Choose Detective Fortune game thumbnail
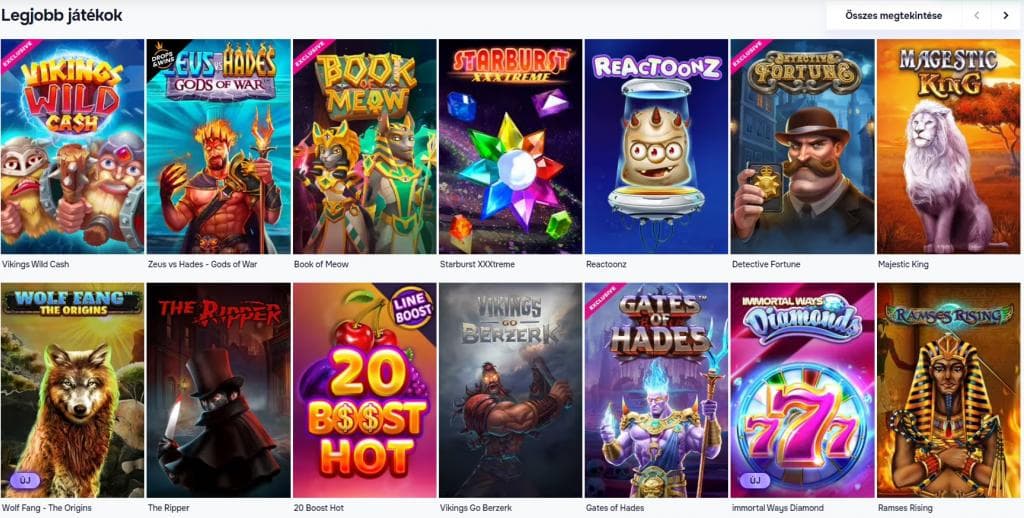This screenshot has width=1024, height=518. 803,146
